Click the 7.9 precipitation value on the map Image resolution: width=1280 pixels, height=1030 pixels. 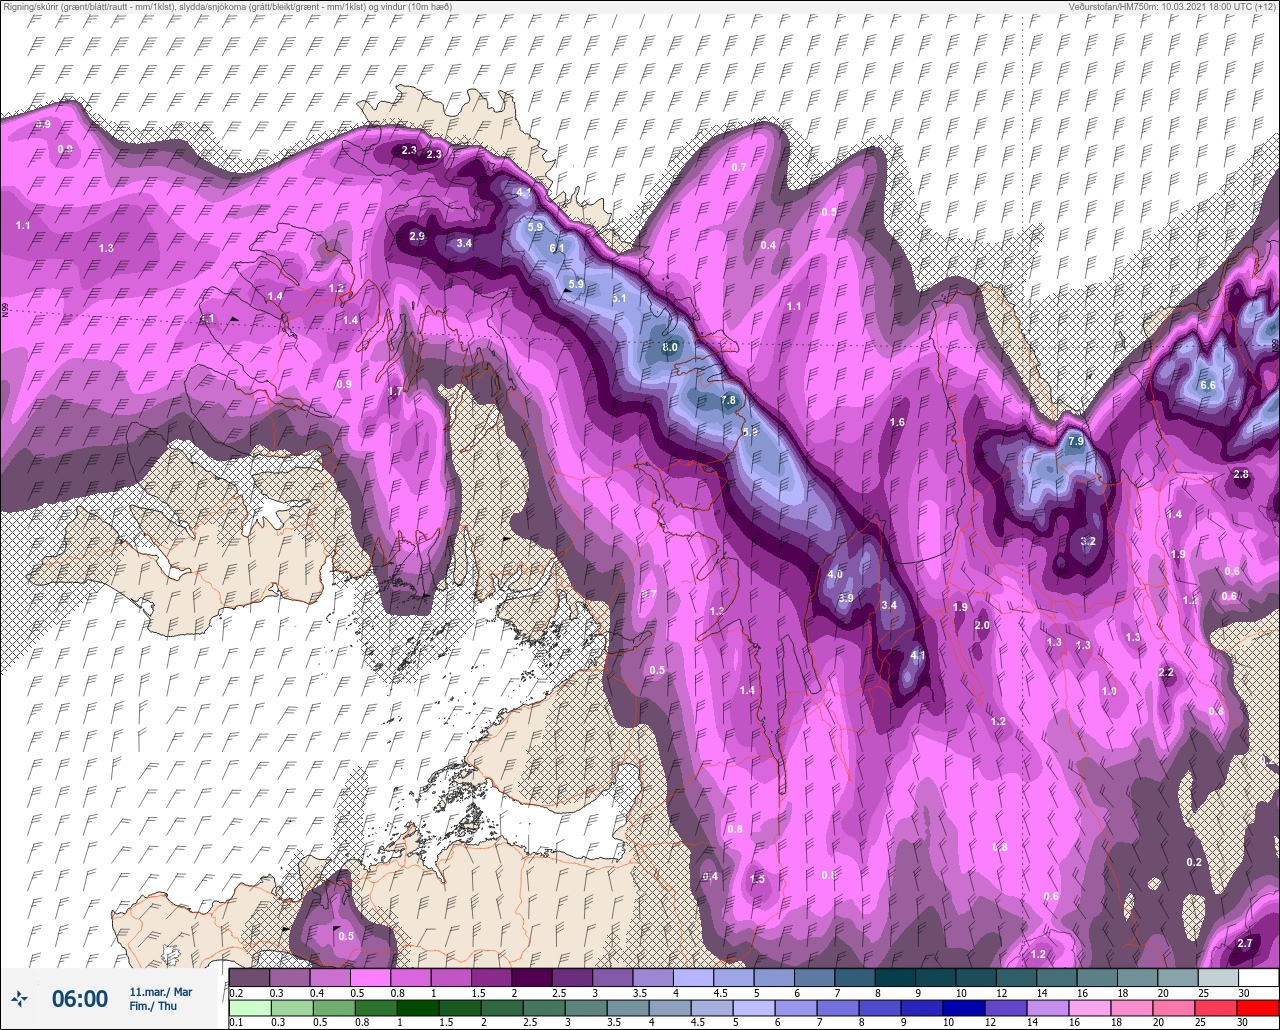[1076, 441]
